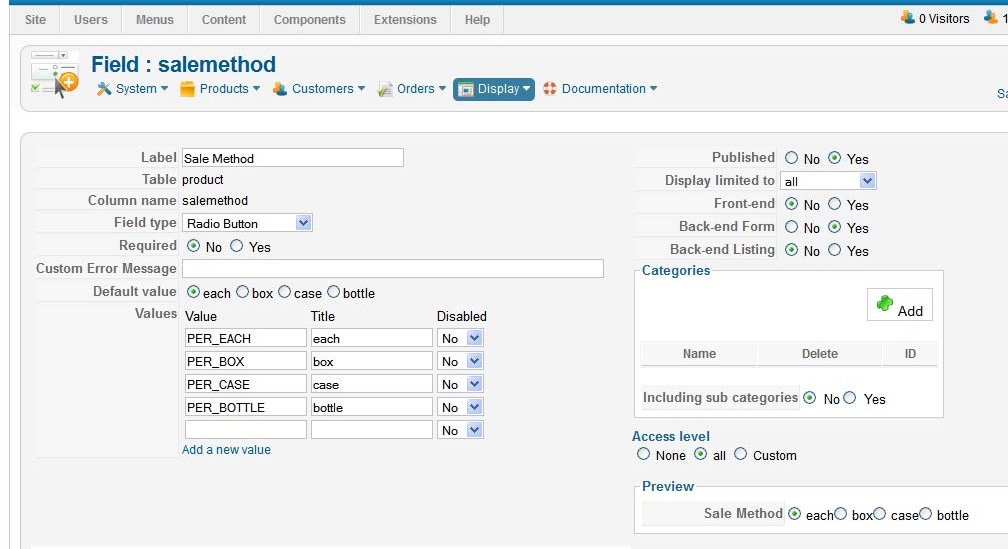
Task: Select bottle as Default value
Action: click(333, 292)
